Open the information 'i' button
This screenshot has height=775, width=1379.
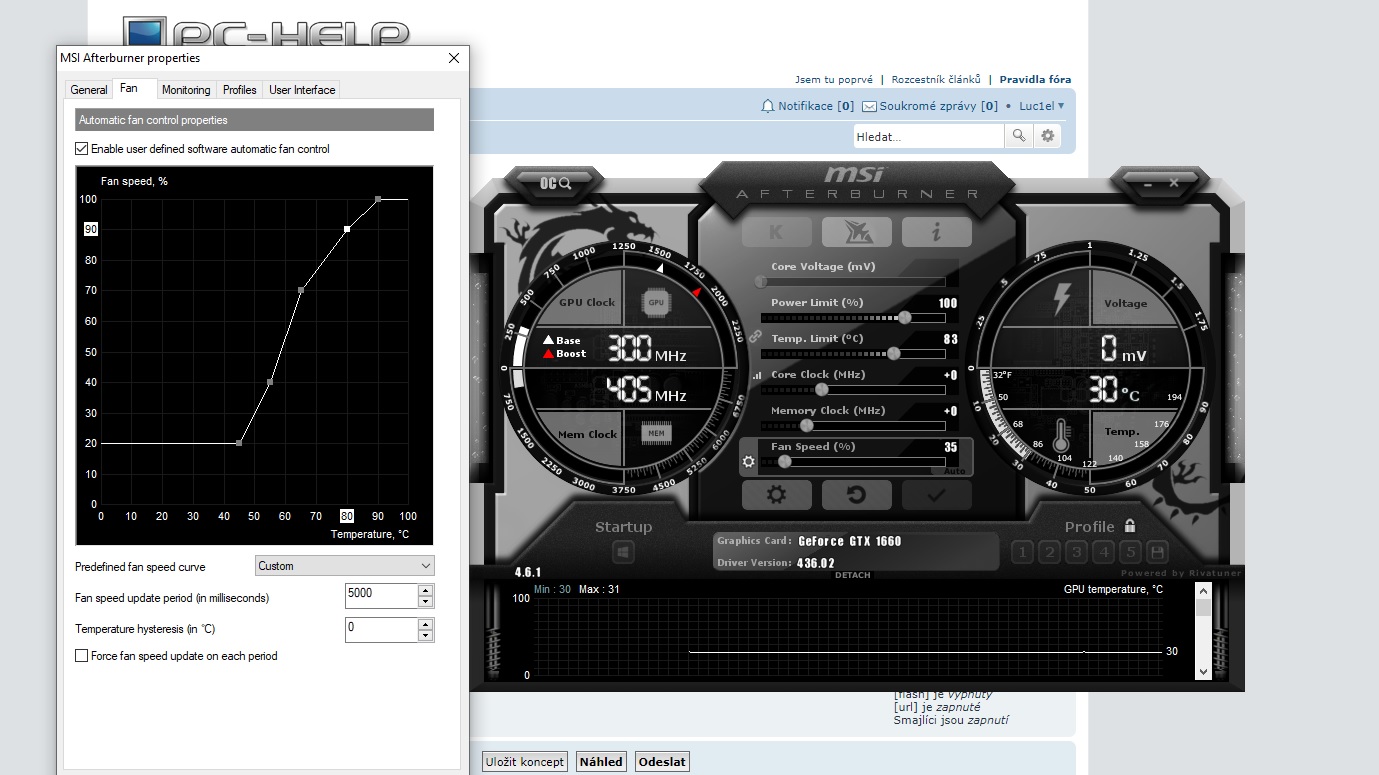click(936, 232)
